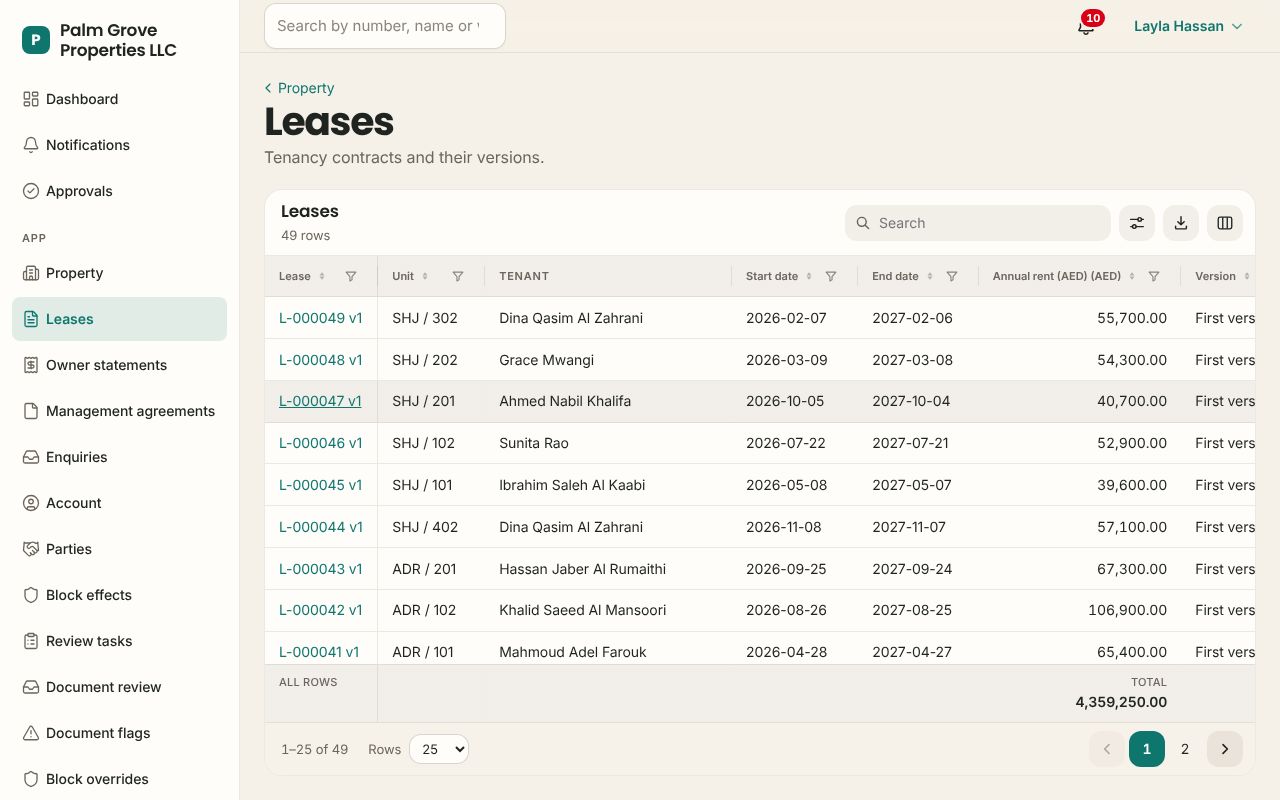Filter the Start date column
This screenshot has width=1280, height=800.
pyautogui.click(x=831, y=276)
